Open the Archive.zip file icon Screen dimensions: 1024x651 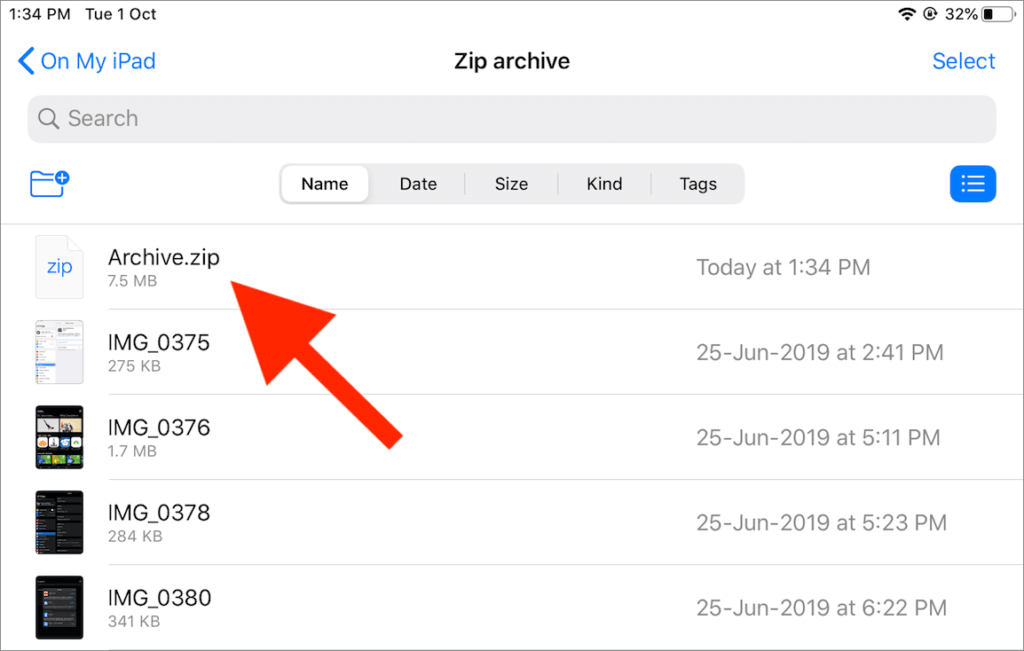59,266
